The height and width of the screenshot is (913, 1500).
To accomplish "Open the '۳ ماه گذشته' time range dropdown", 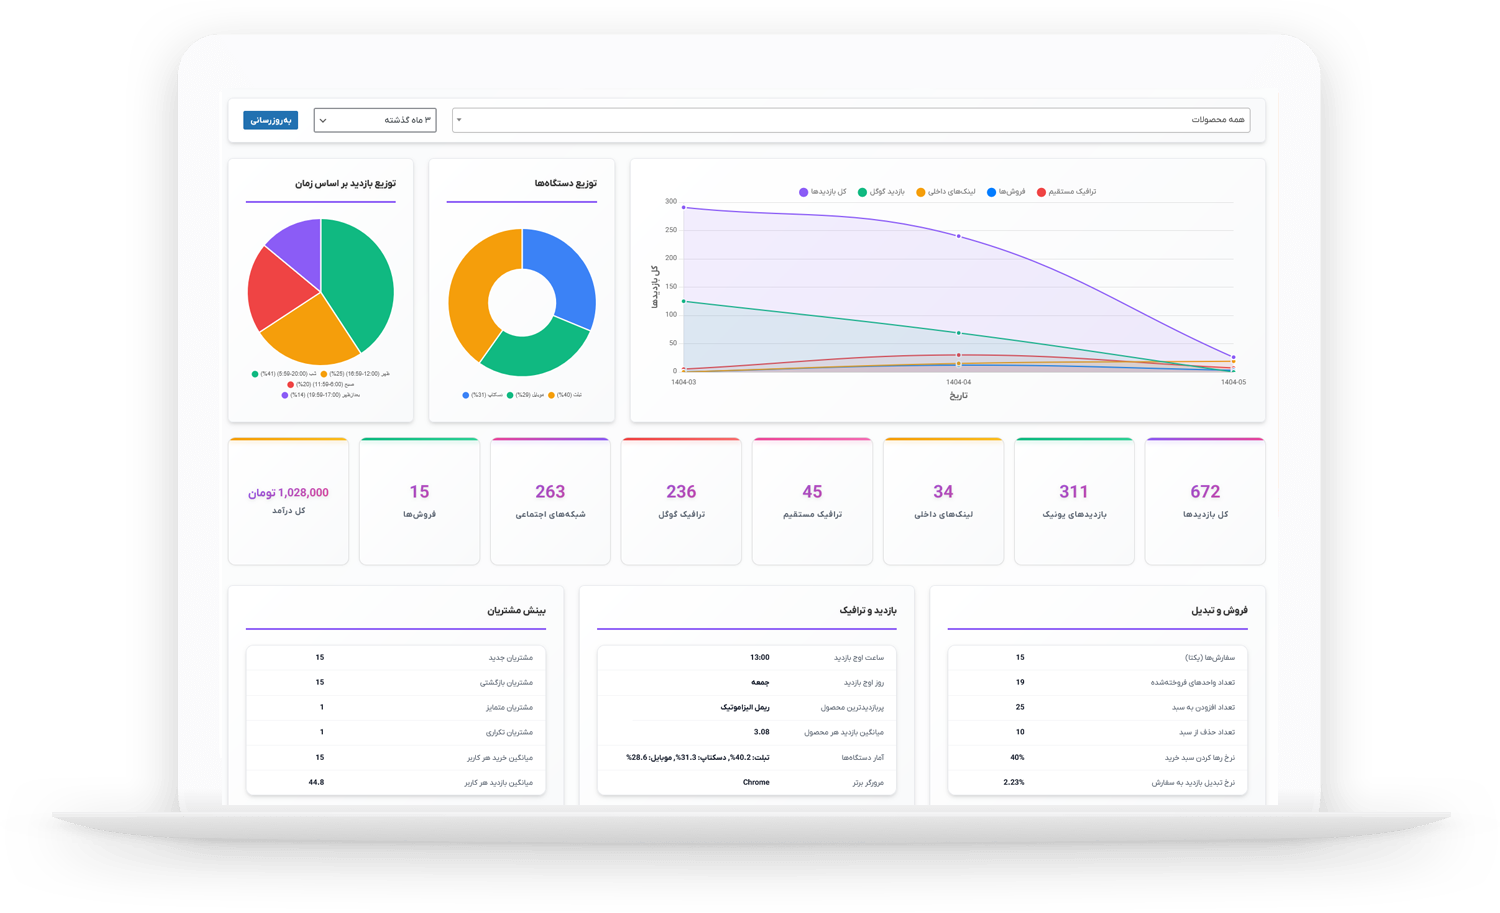I will 375,120.
